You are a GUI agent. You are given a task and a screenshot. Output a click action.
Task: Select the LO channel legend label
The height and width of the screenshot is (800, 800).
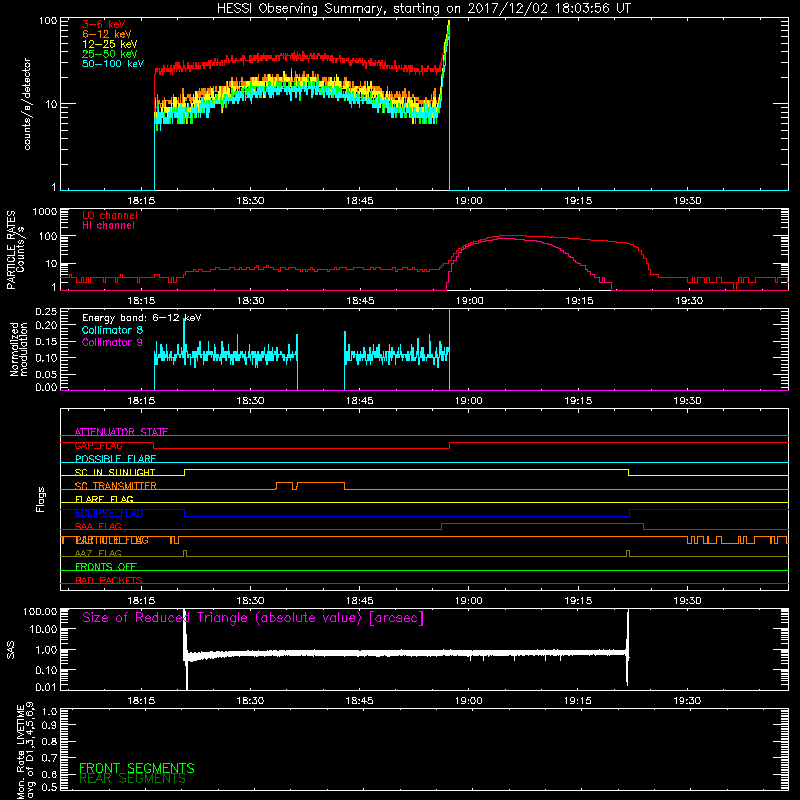[x=110, y=215]
